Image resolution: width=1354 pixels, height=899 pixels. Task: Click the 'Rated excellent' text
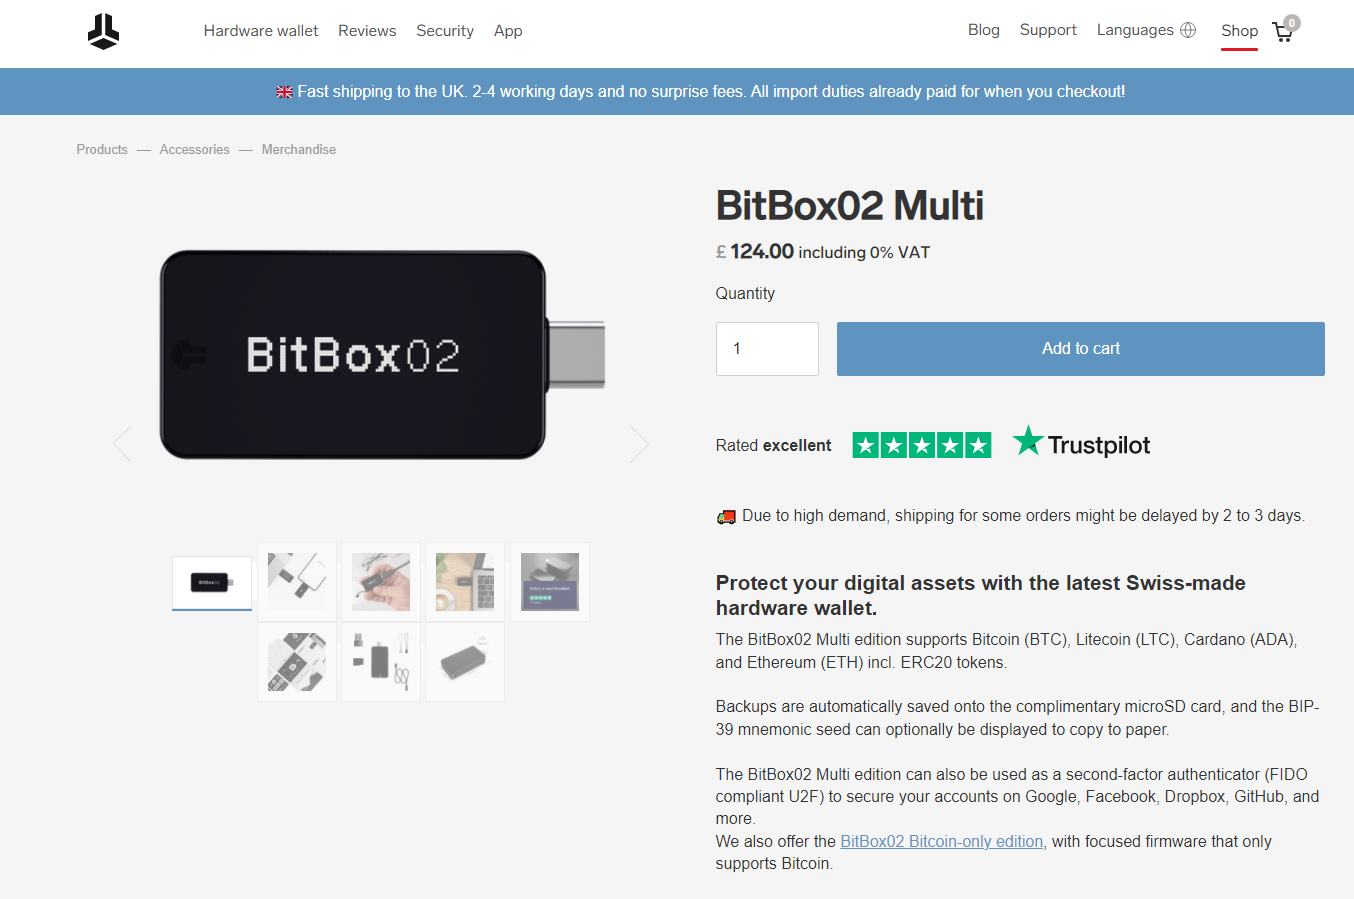click(x=773, y=446)
